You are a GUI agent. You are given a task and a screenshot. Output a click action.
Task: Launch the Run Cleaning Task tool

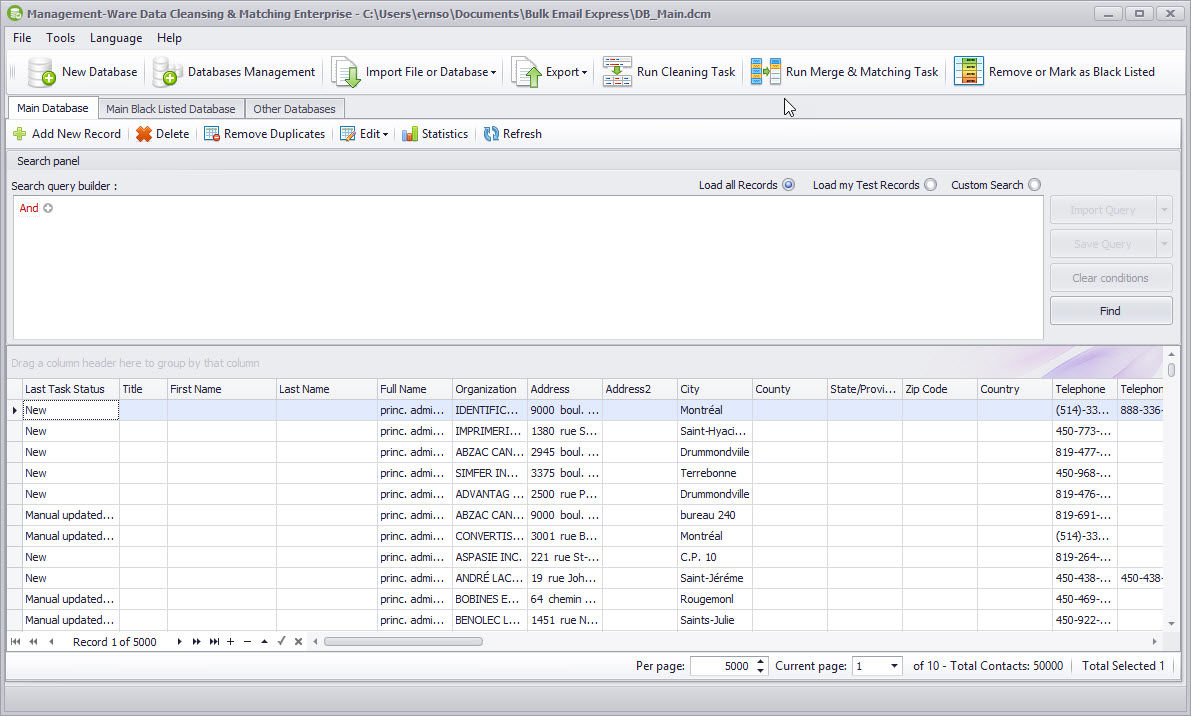[669, 72]
